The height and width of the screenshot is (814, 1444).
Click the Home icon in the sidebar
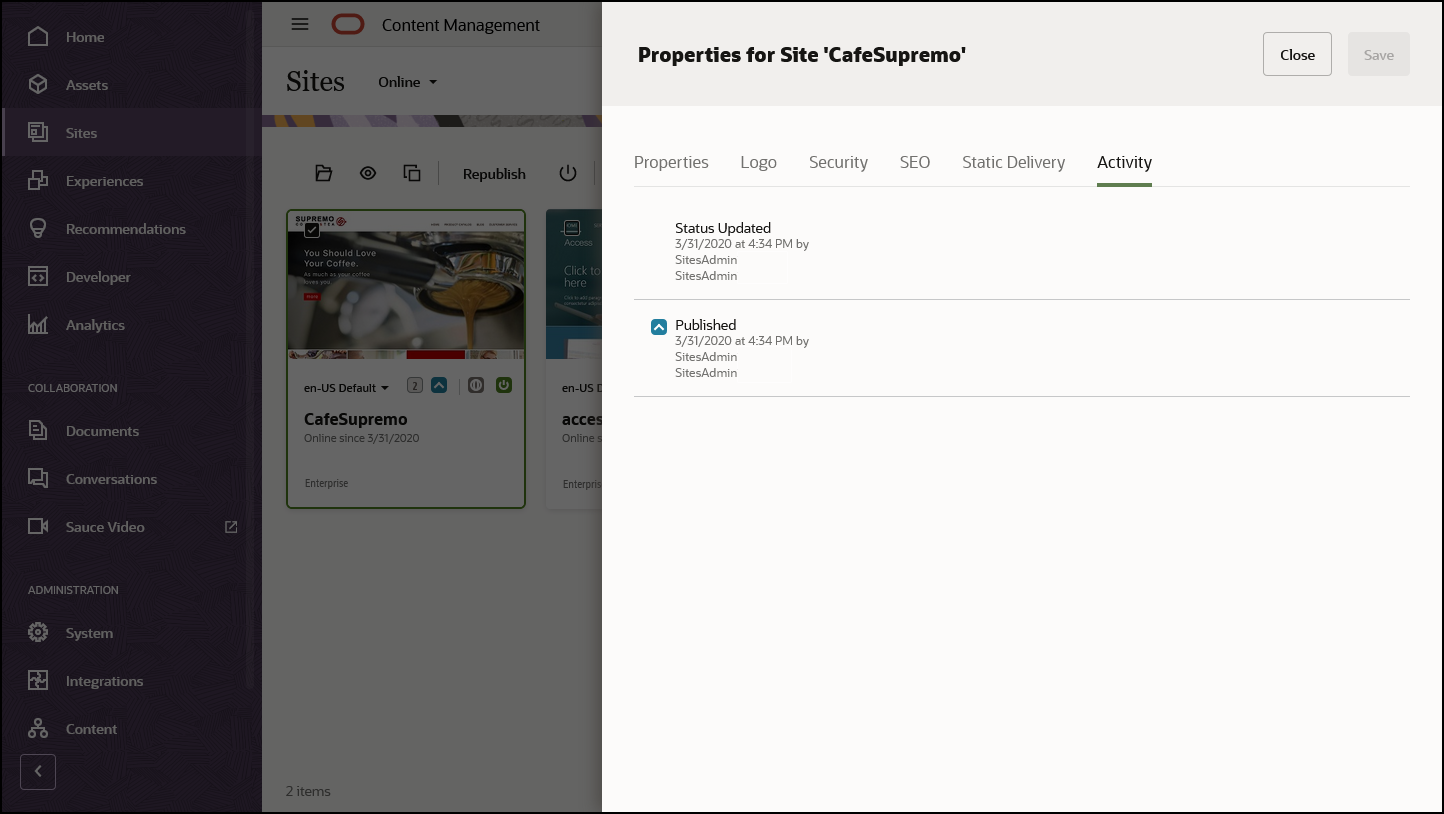click(38, 37)
